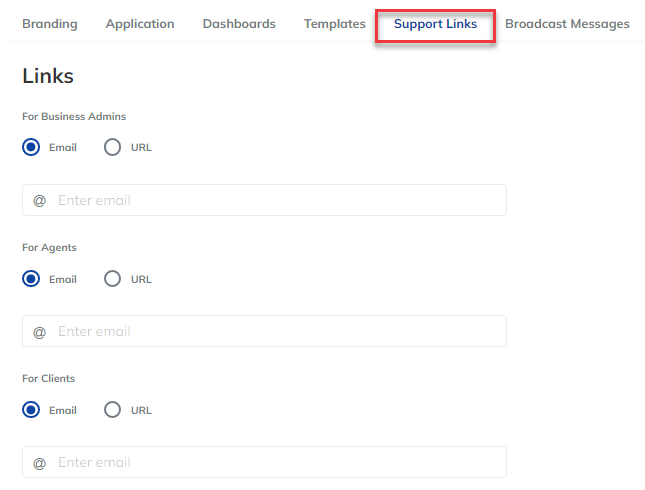Focus the Business Admins email input
645x490 pixels.
tap(264, 200)
